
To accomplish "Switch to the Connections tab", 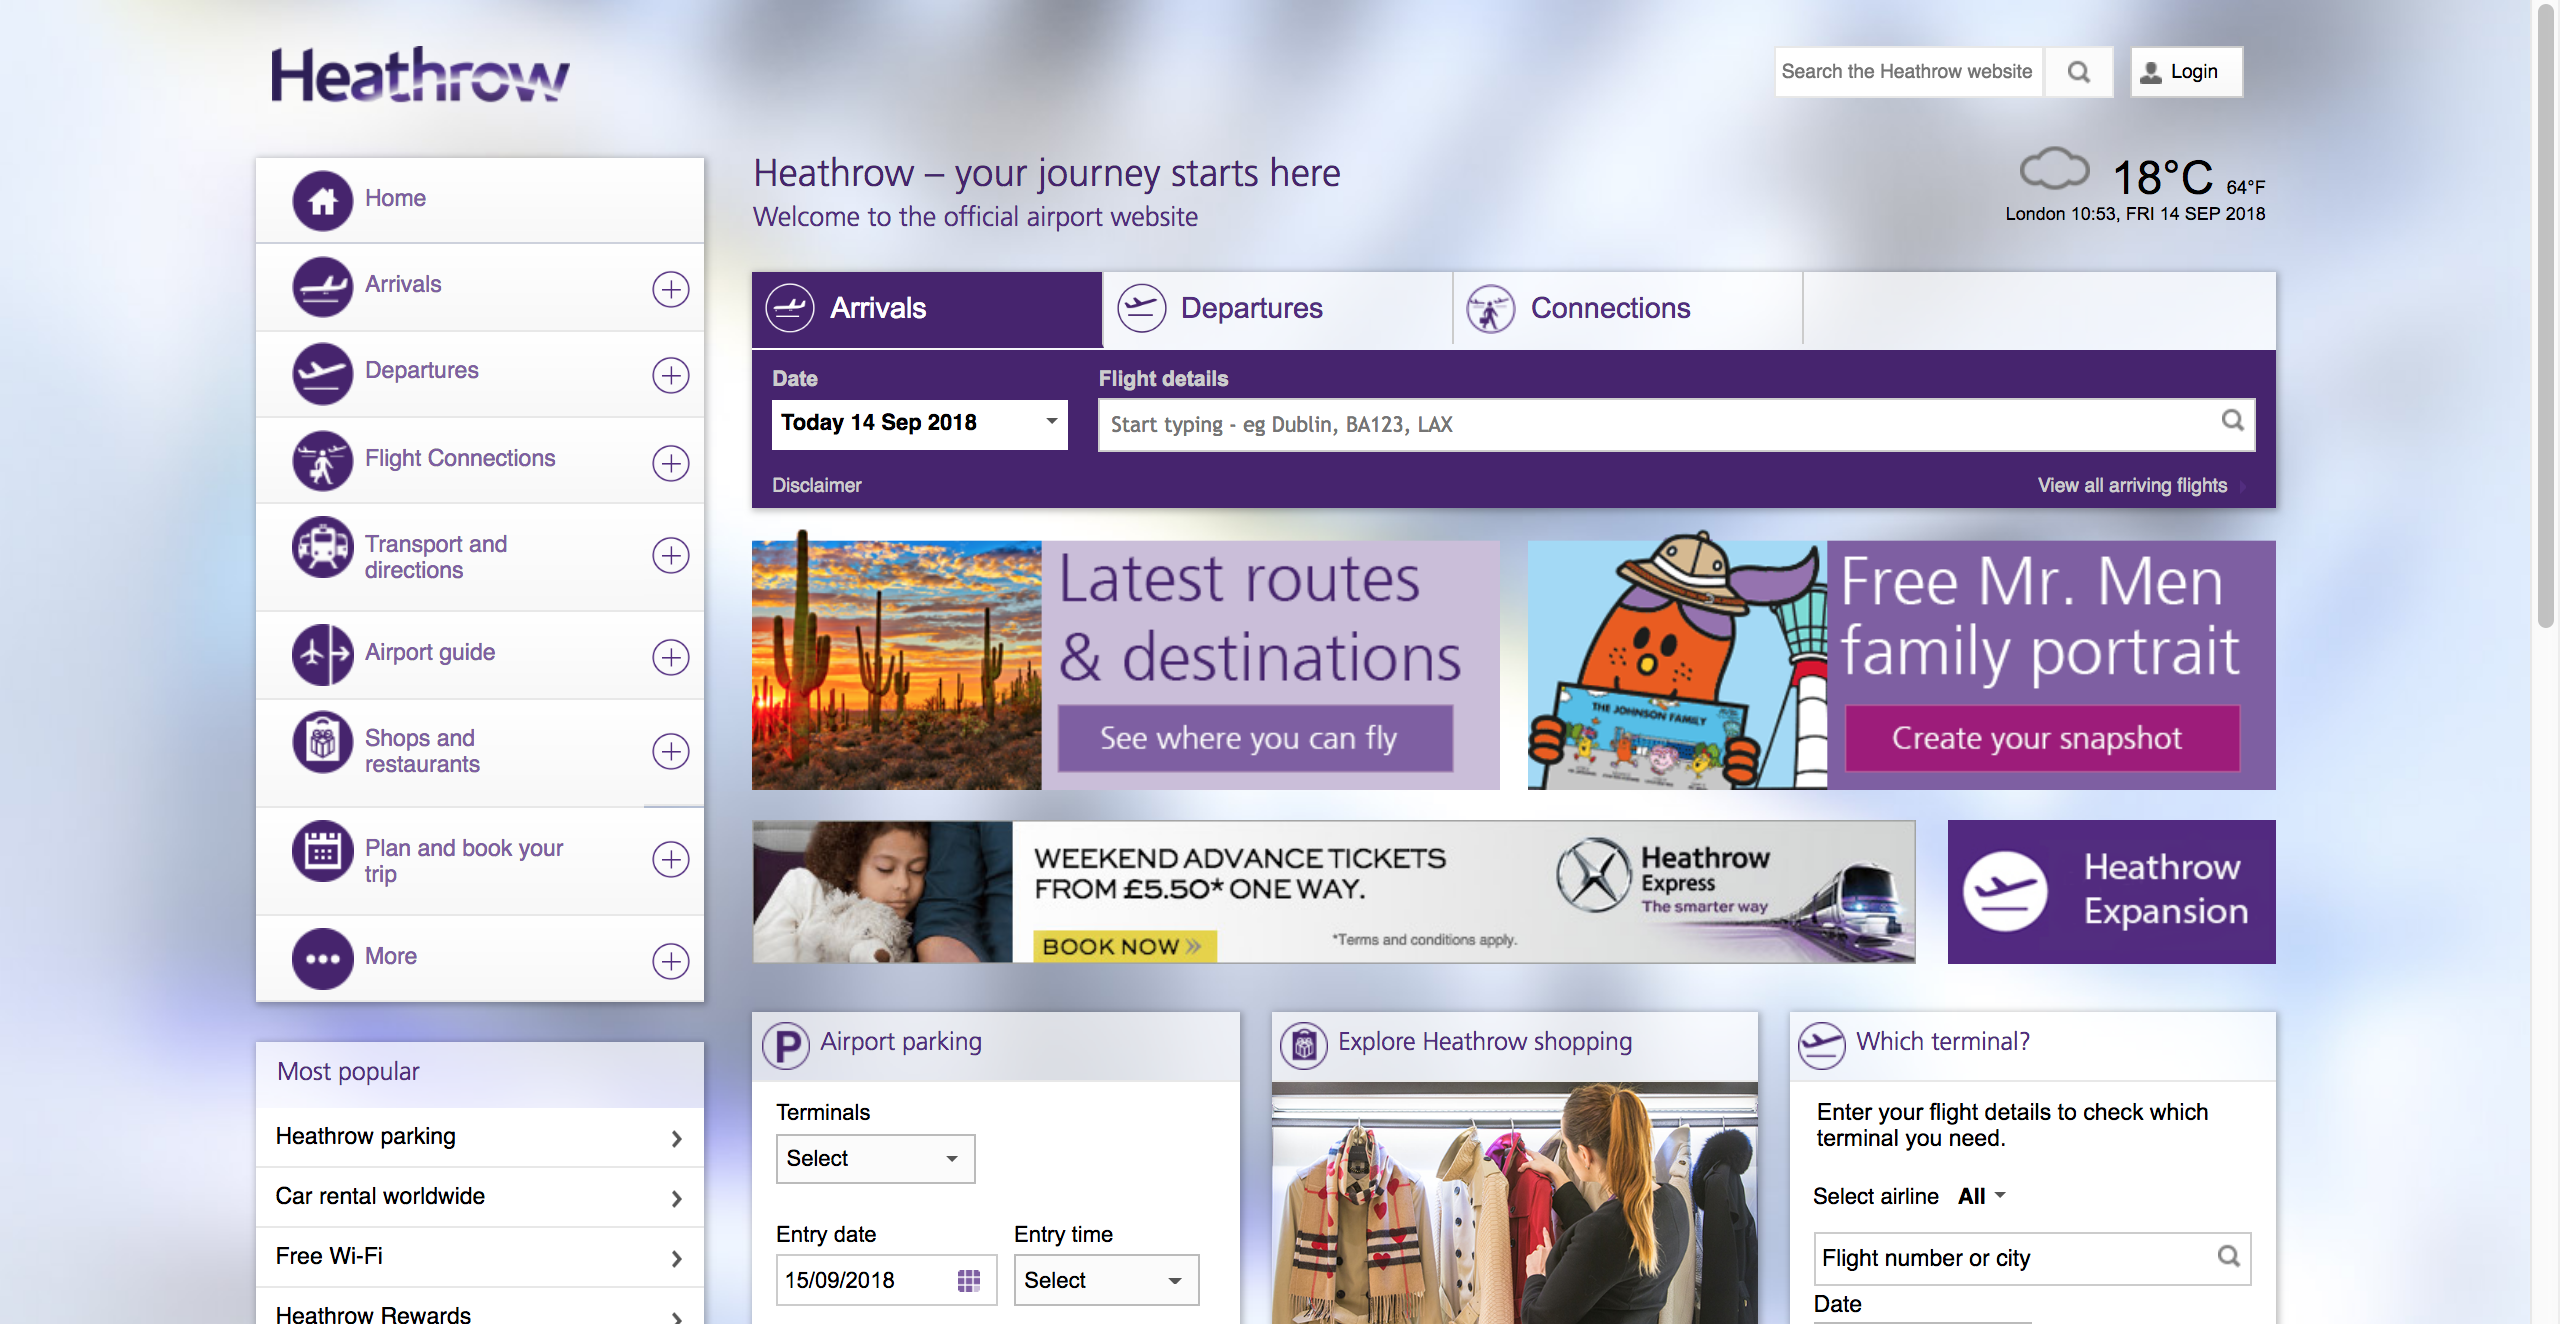I will coord(1627,309).
